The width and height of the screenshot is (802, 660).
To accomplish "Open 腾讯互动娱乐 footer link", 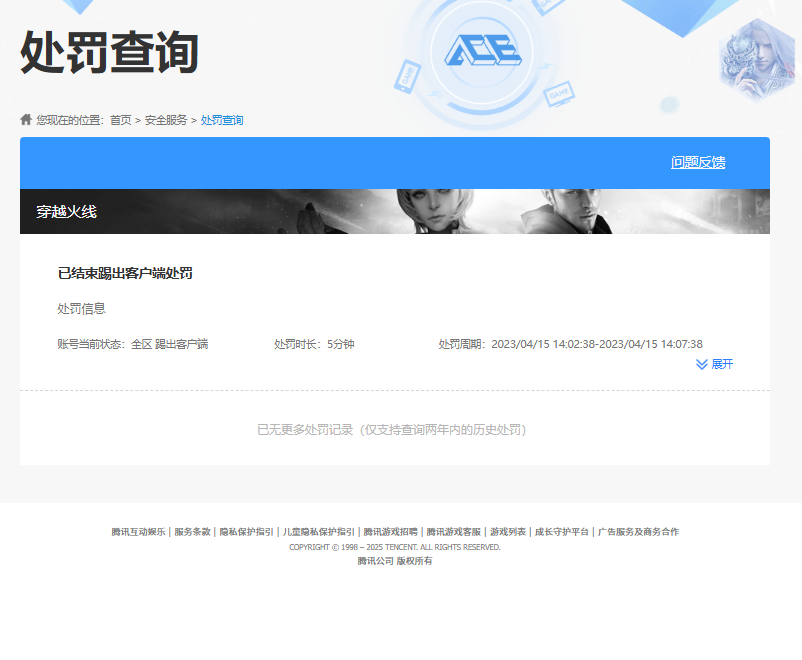I will coord(139,532).
